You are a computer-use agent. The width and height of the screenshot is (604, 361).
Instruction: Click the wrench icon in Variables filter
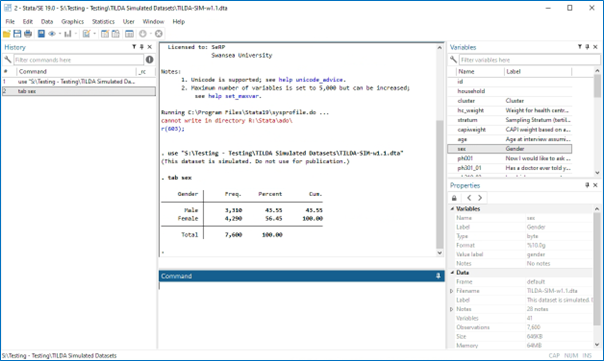(453, 60)
